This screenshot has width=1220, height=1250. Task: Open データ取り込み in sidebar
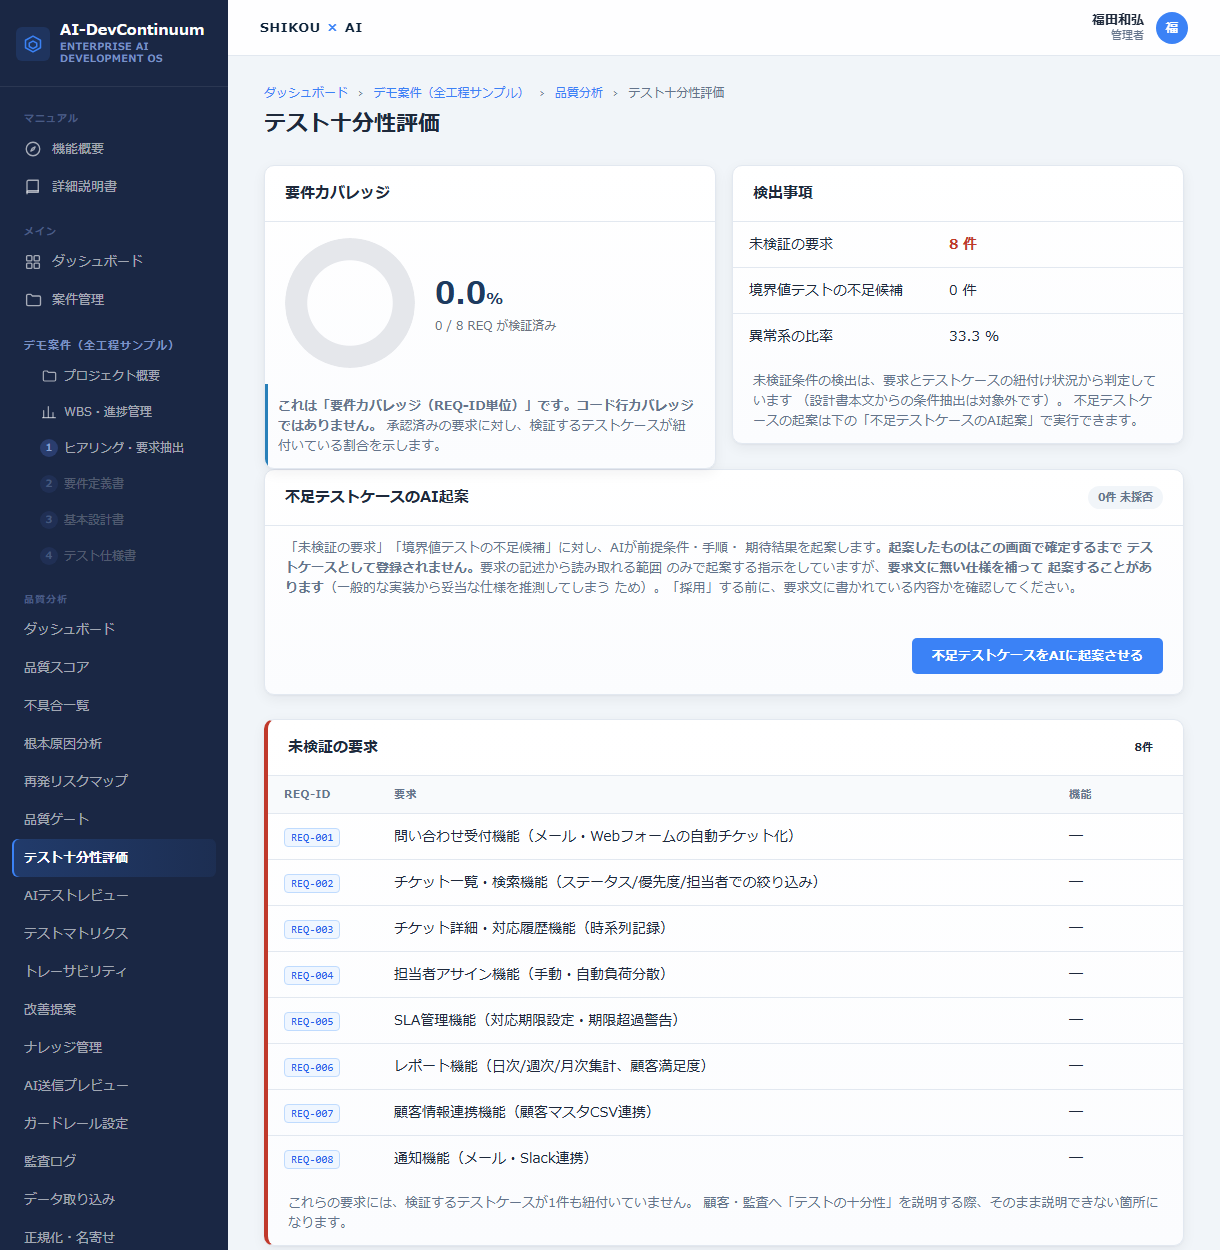point(114,1200)
